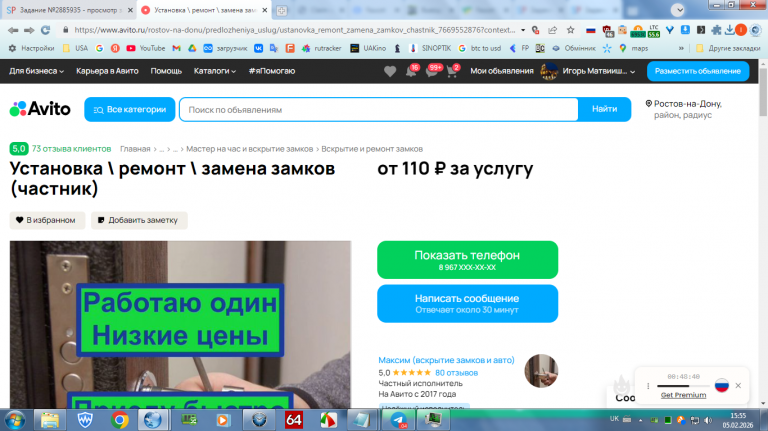Open the Windows Start menu

[15, 420]
